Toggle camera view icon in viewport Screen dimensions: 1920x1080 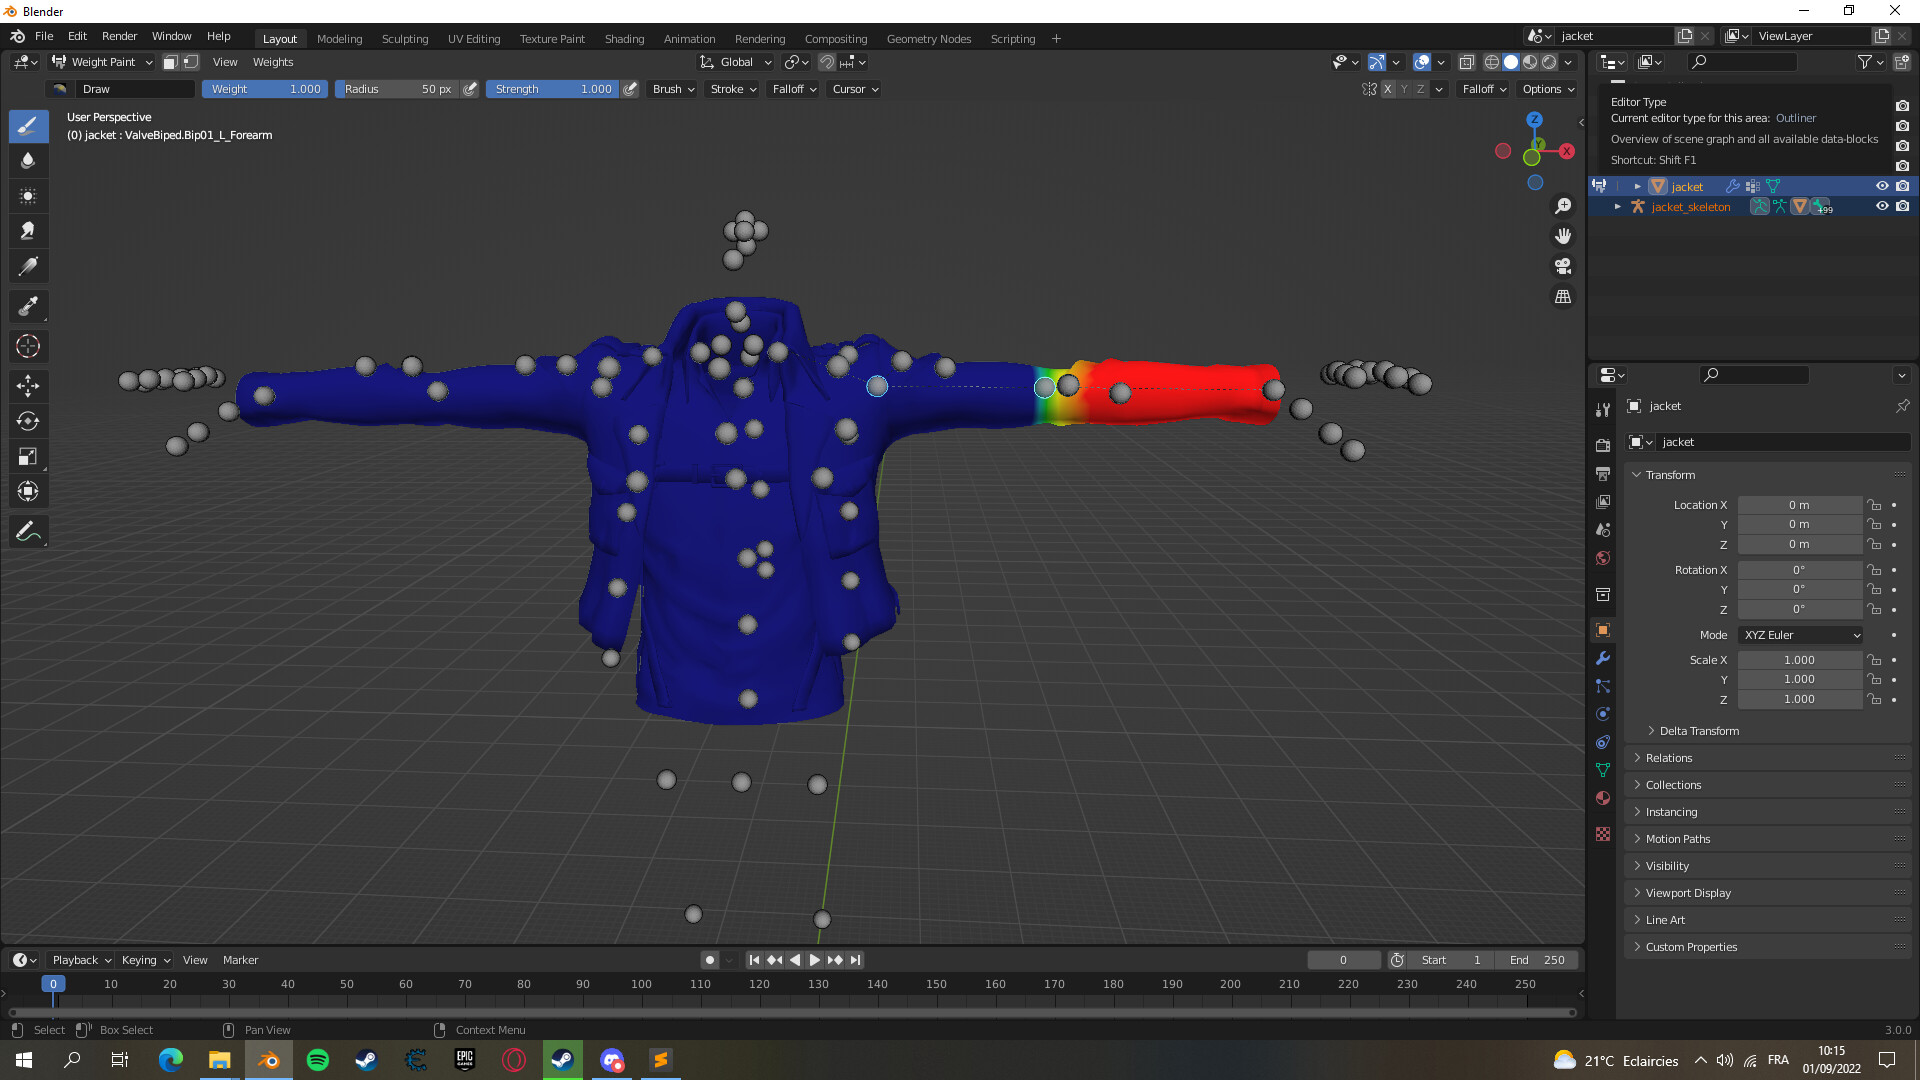[1563, 266]
